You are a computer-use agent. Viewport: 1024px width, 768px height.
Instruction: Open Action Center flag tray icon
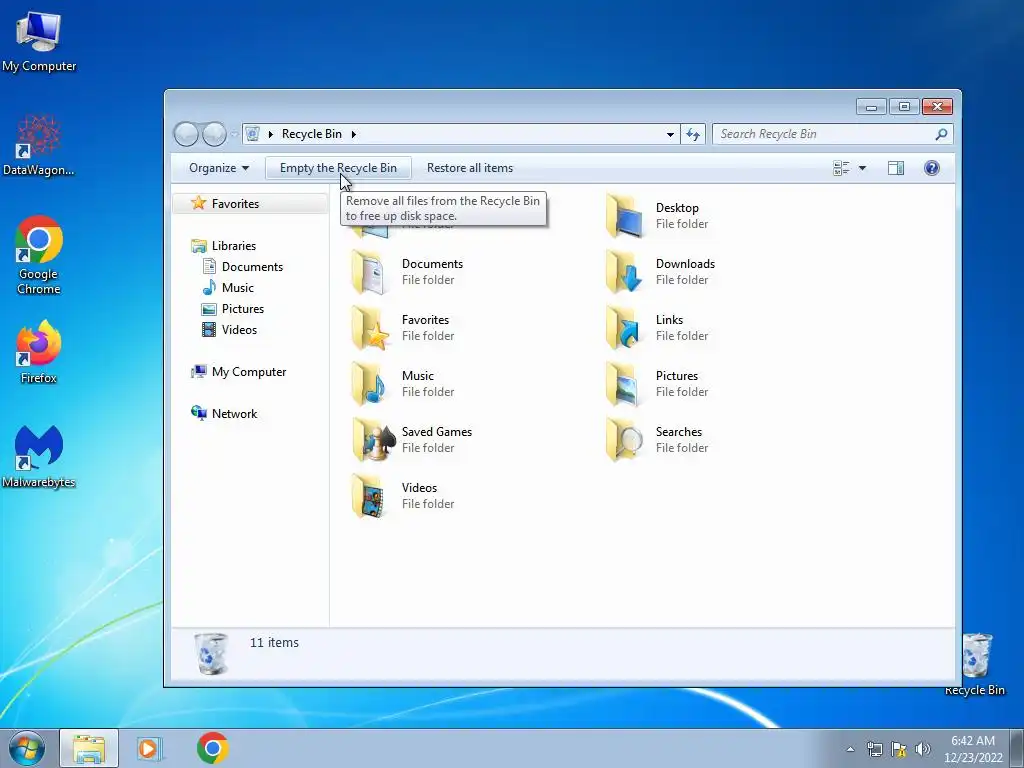pos(899,749)
